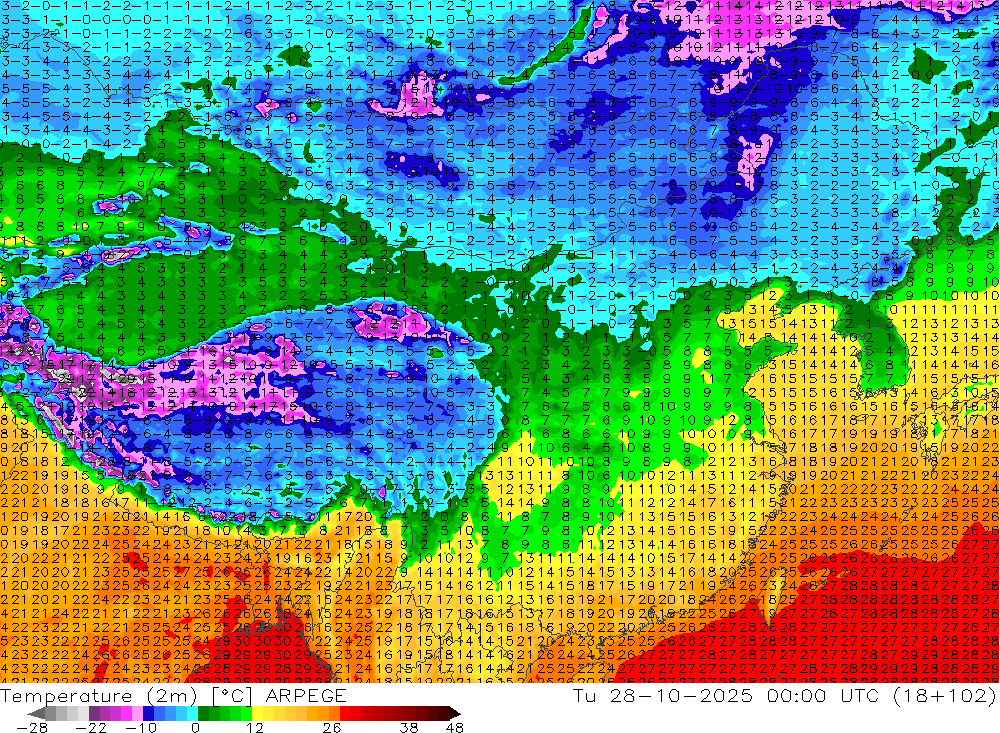
Task: Click the dark right arrow of the colorbar
Action: coord(454,713)
